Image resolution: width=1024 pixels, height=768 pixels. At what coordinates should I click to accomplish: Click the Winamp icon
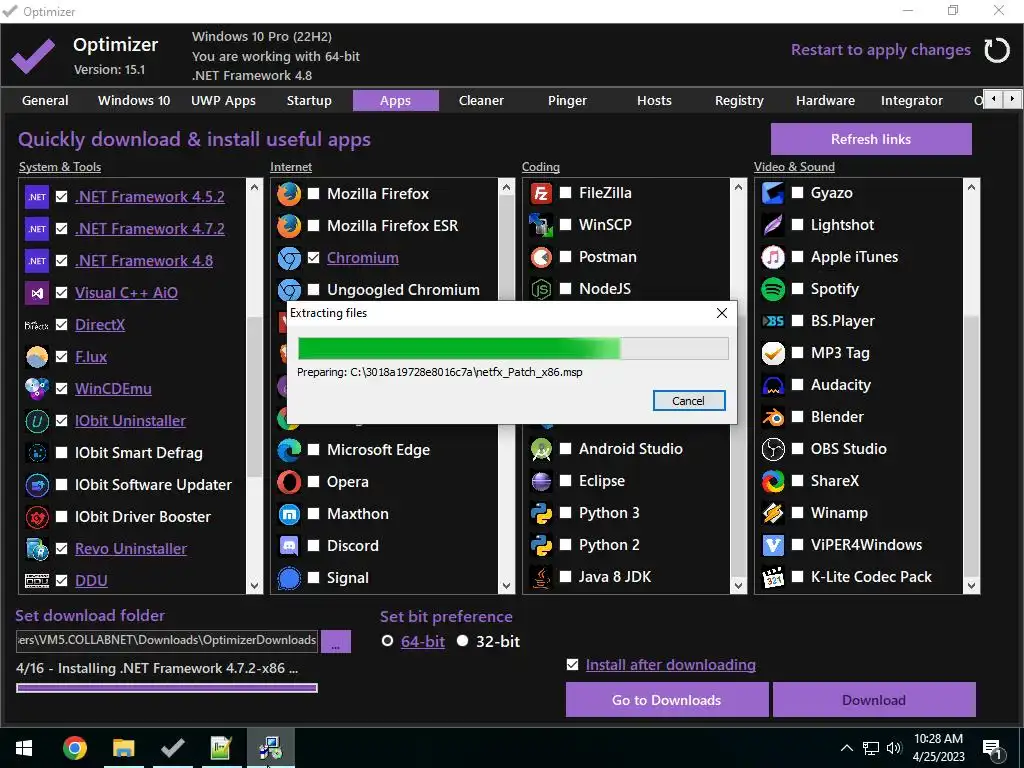[x=773, y=513]
